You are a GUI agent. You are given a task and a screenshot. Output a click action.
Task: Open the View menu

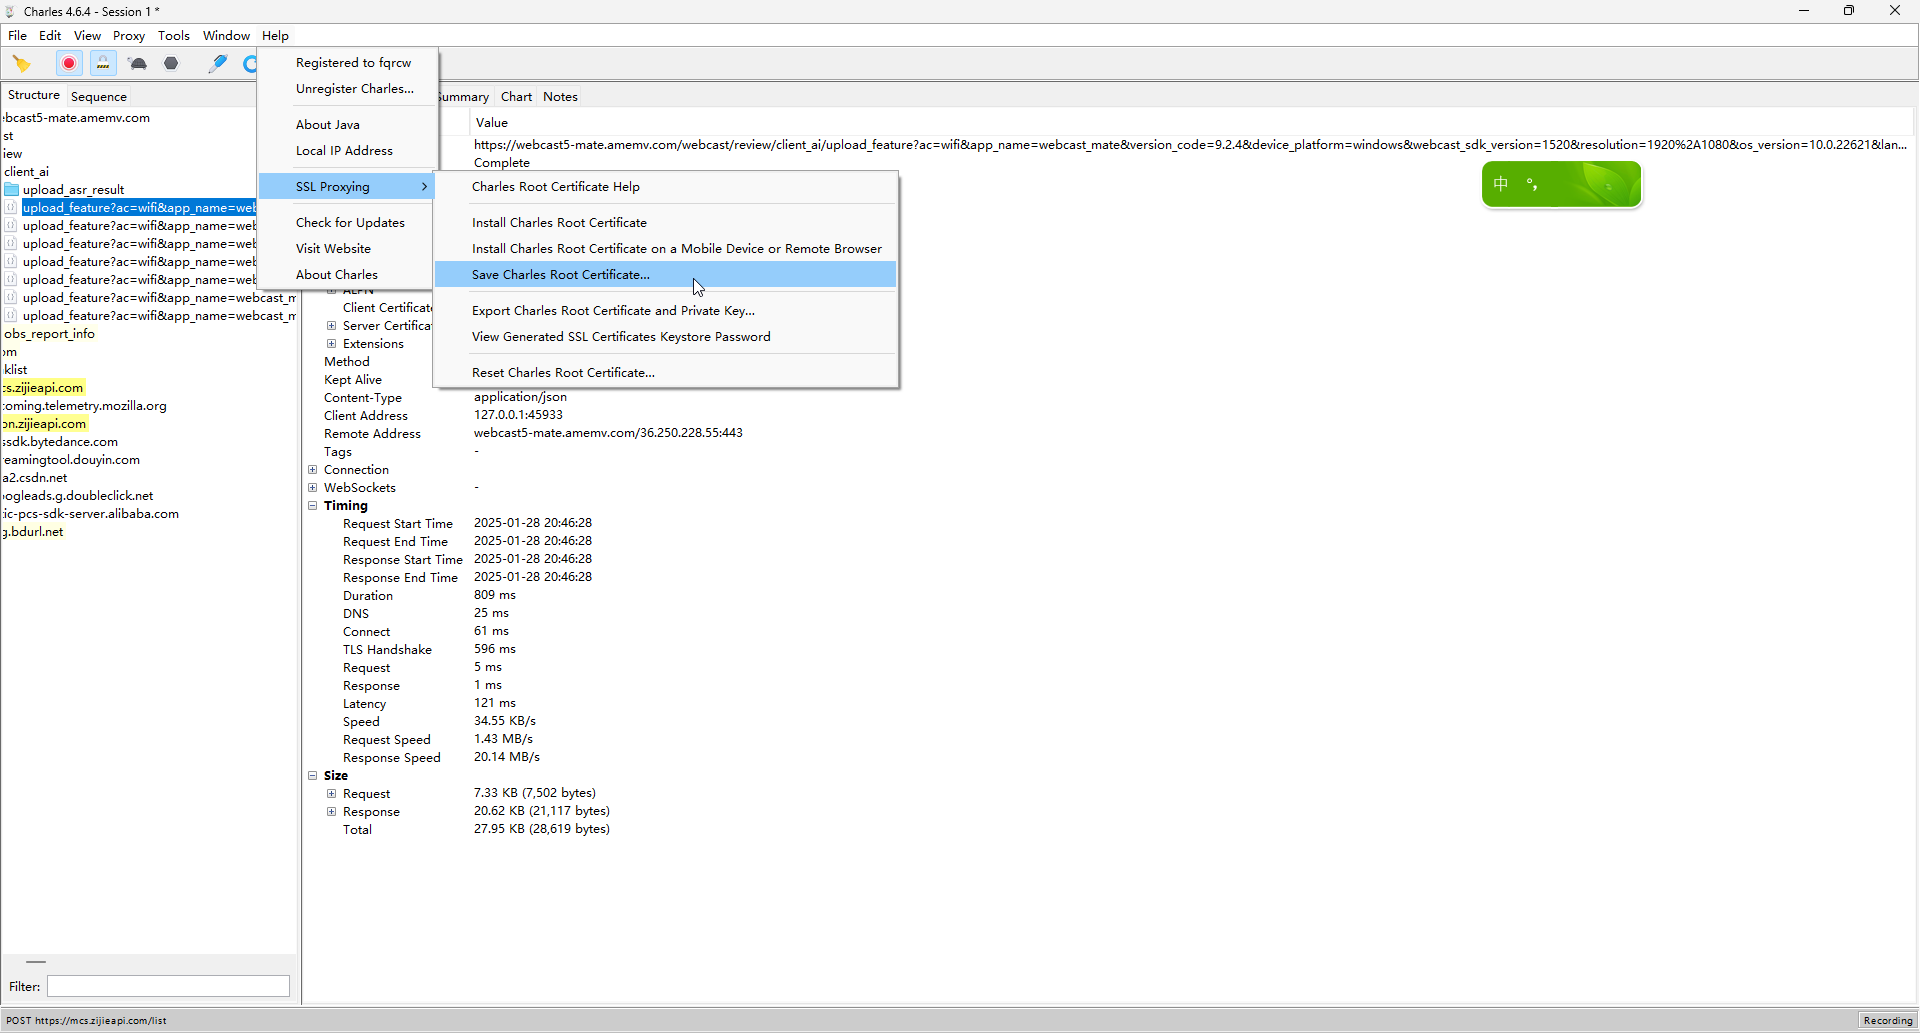[88, 36]
